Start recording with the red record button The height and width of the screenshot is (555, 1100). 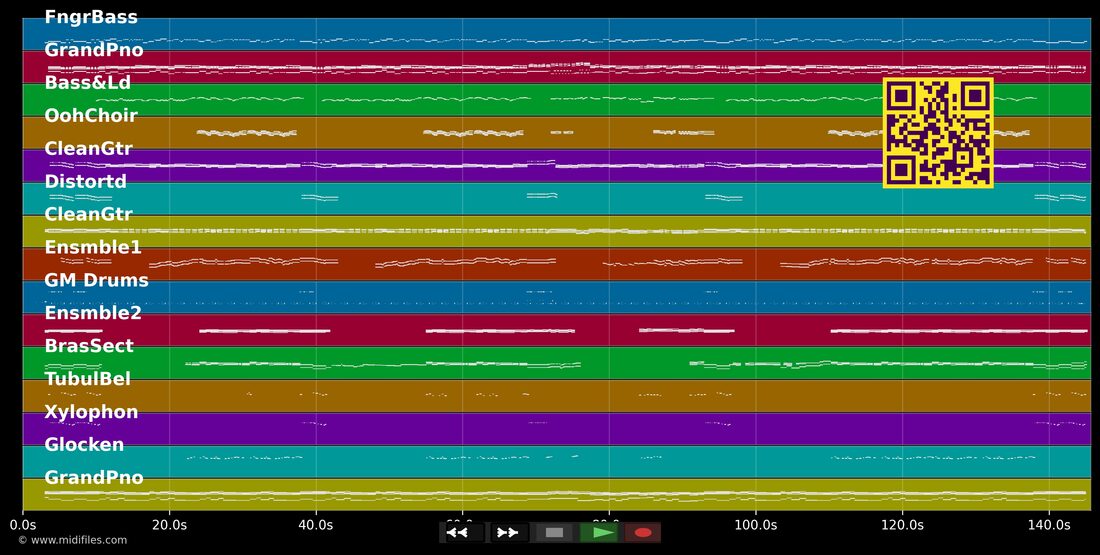point(643,533)
